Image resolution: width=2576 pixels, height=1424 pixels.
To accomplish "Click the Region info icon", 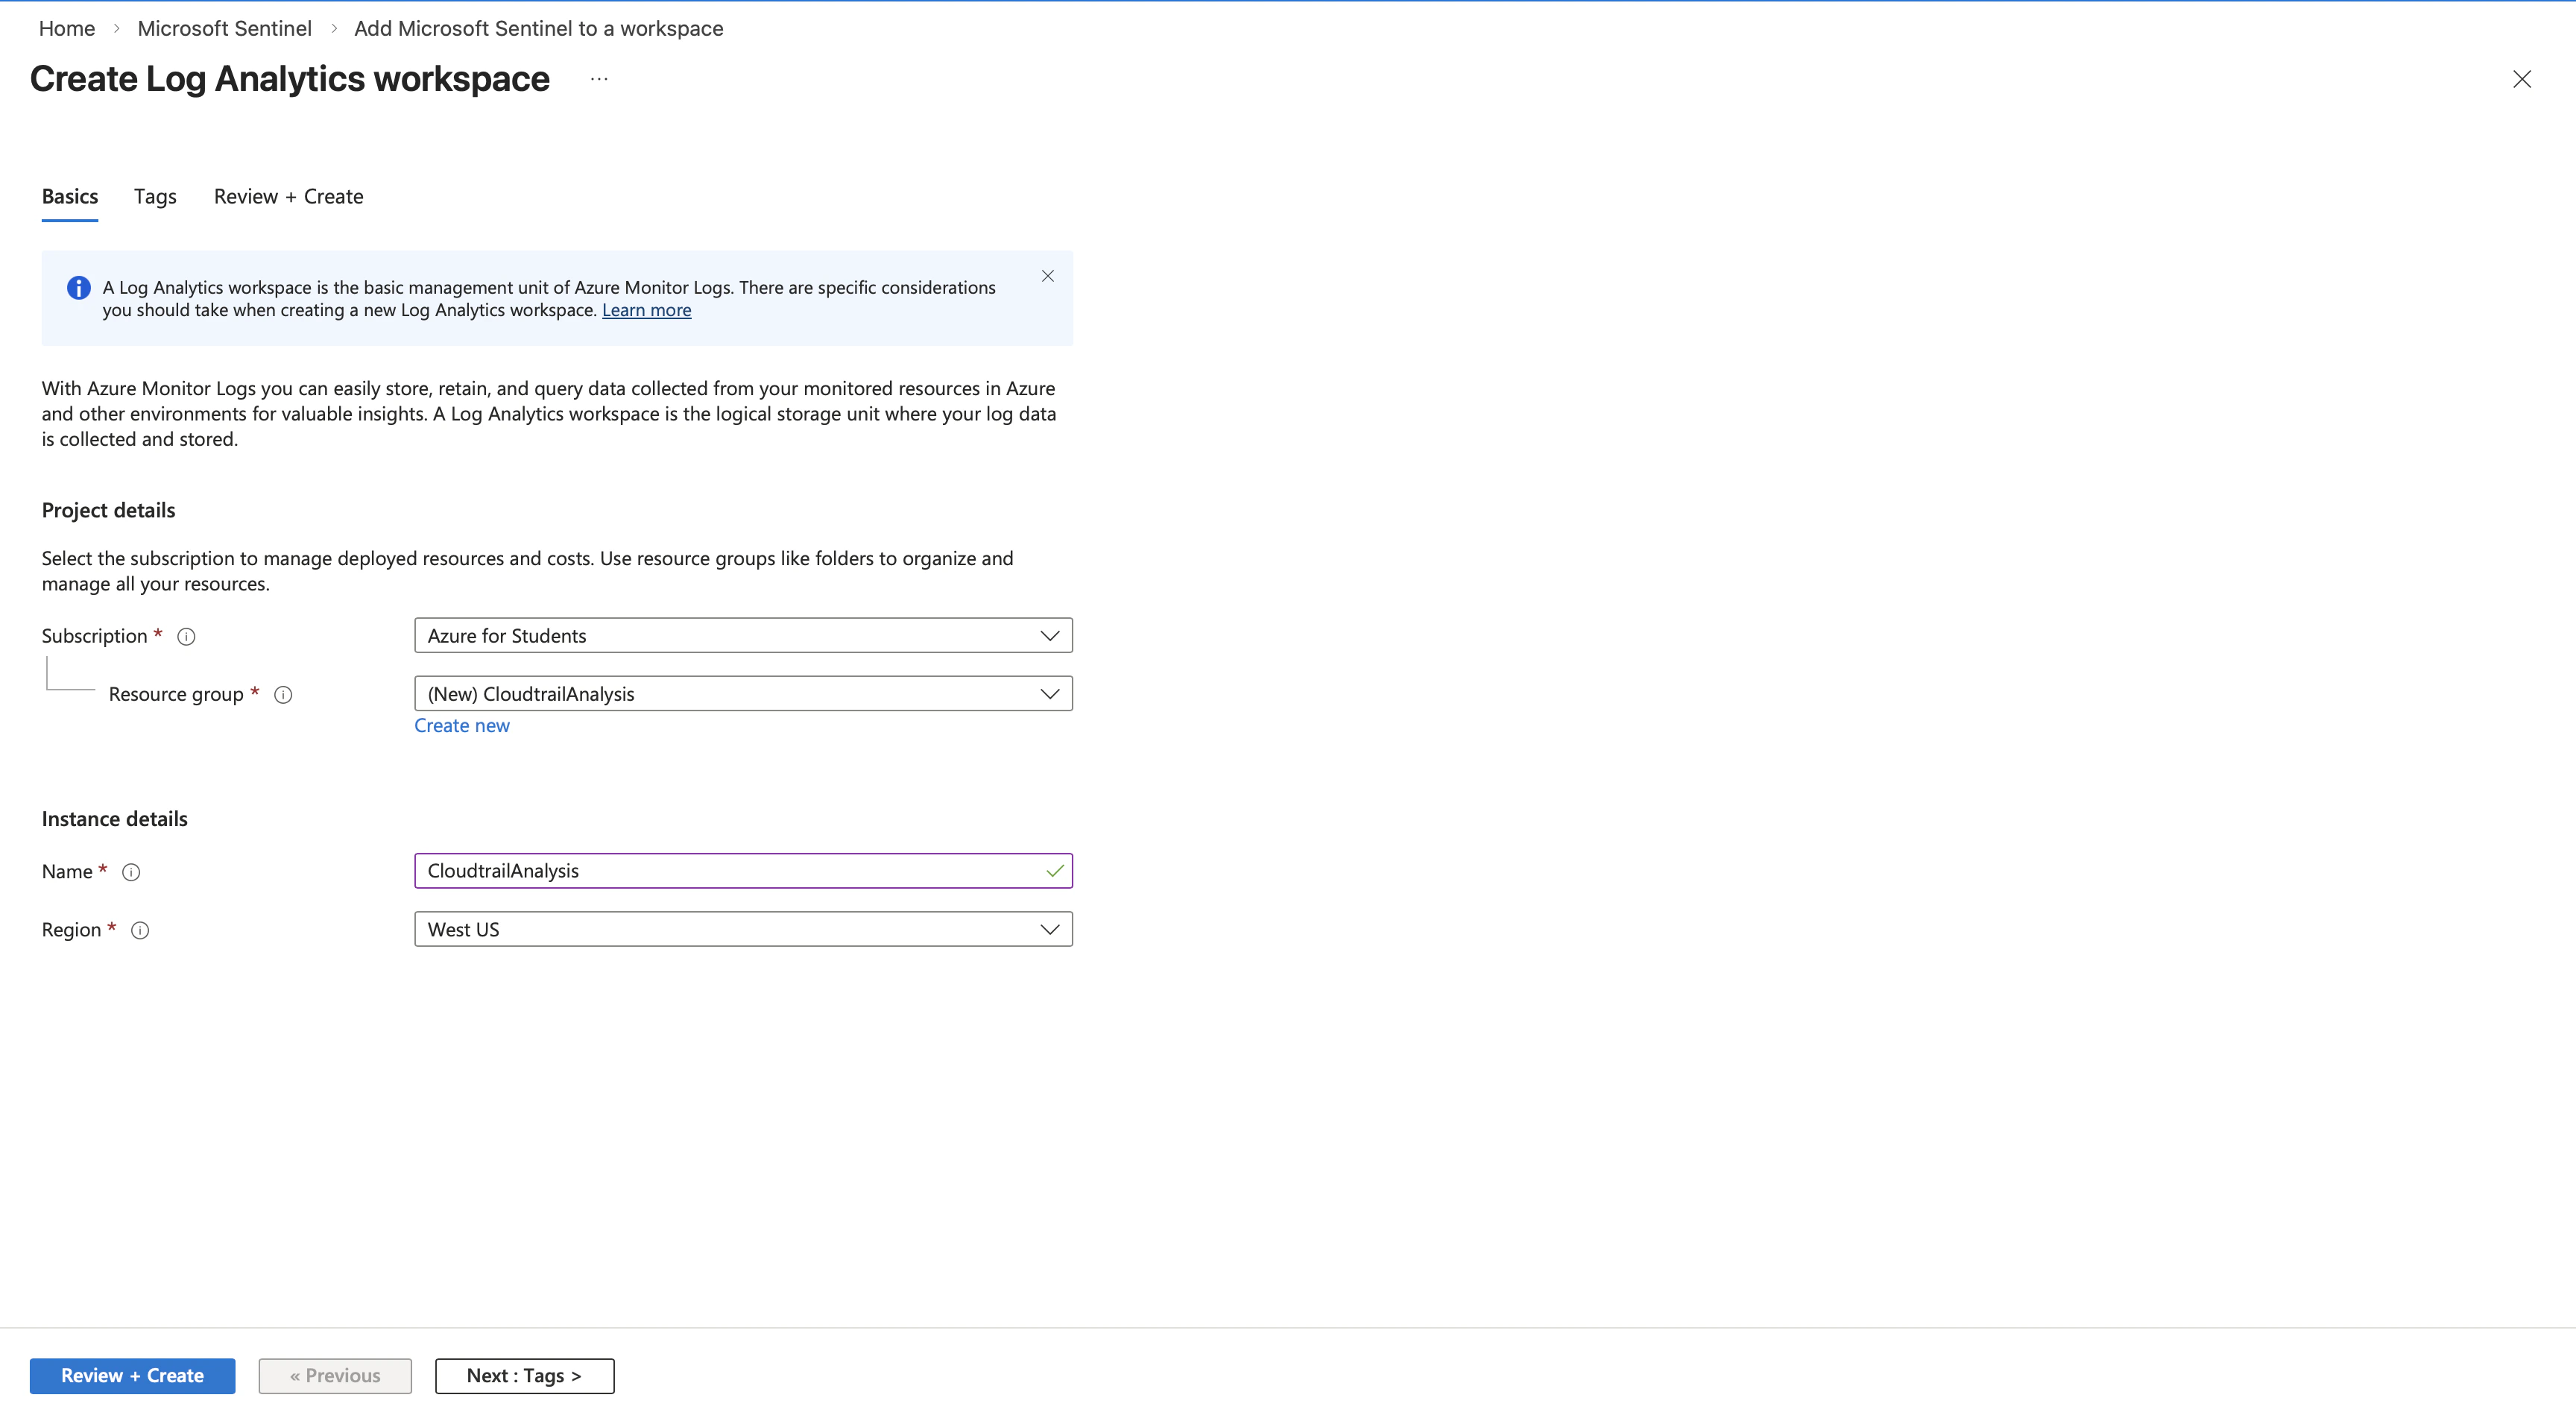I will click(140, 930).
